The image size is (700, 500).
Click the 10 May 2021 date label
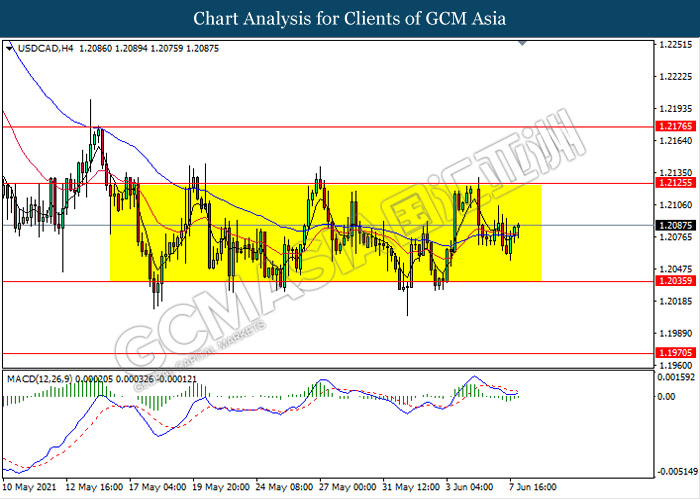tap(29, 487)
